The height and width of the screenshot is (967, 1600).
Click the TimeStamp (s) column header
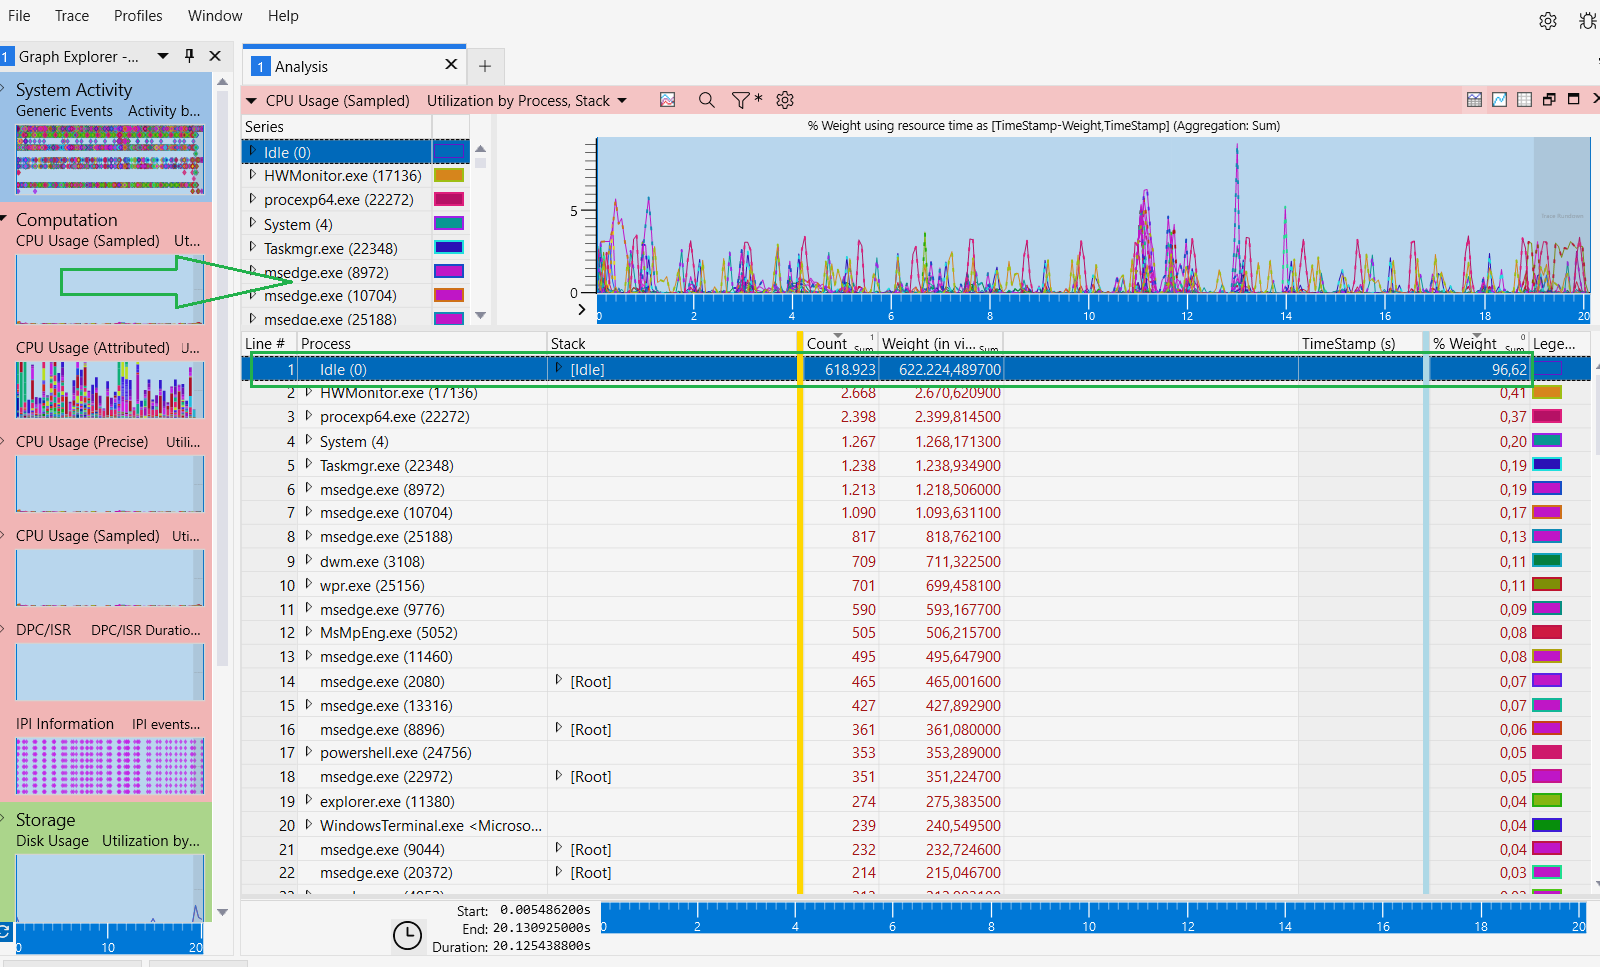1361,343
